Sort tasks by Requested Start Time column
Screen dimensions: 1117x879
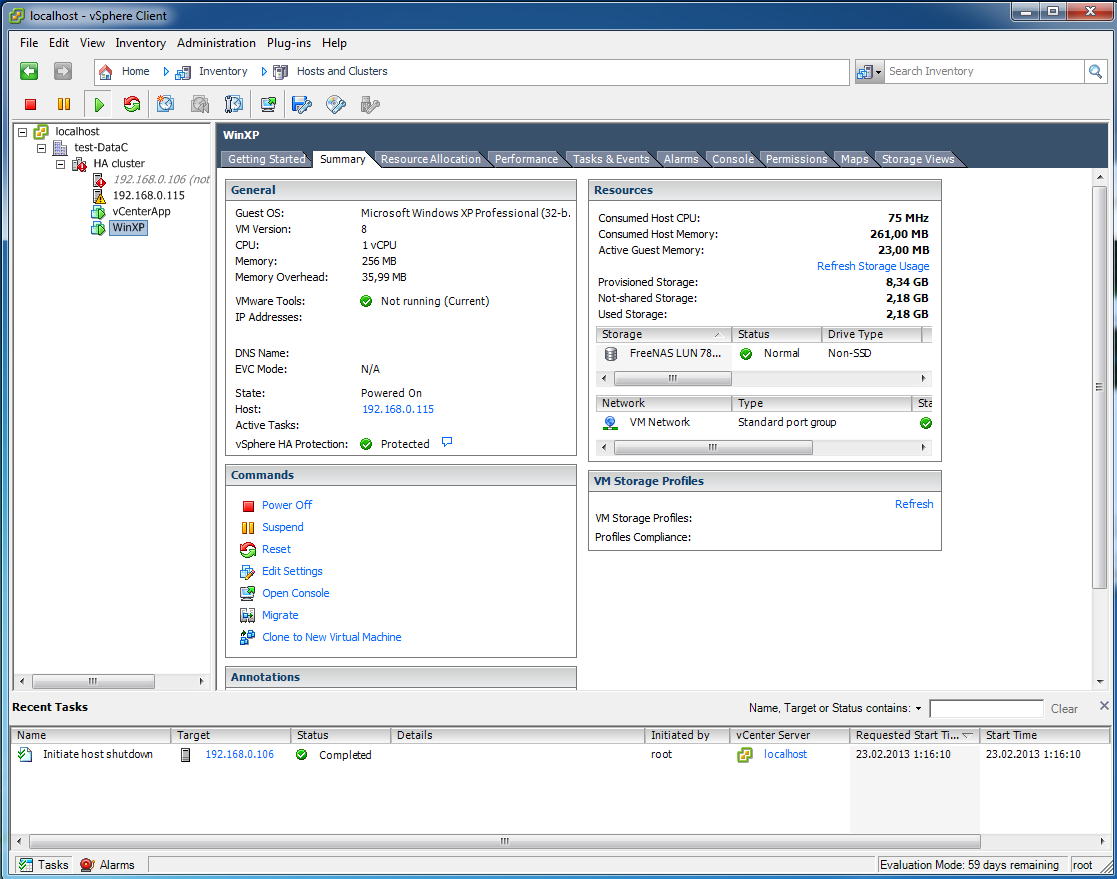(x=914, y=735)
